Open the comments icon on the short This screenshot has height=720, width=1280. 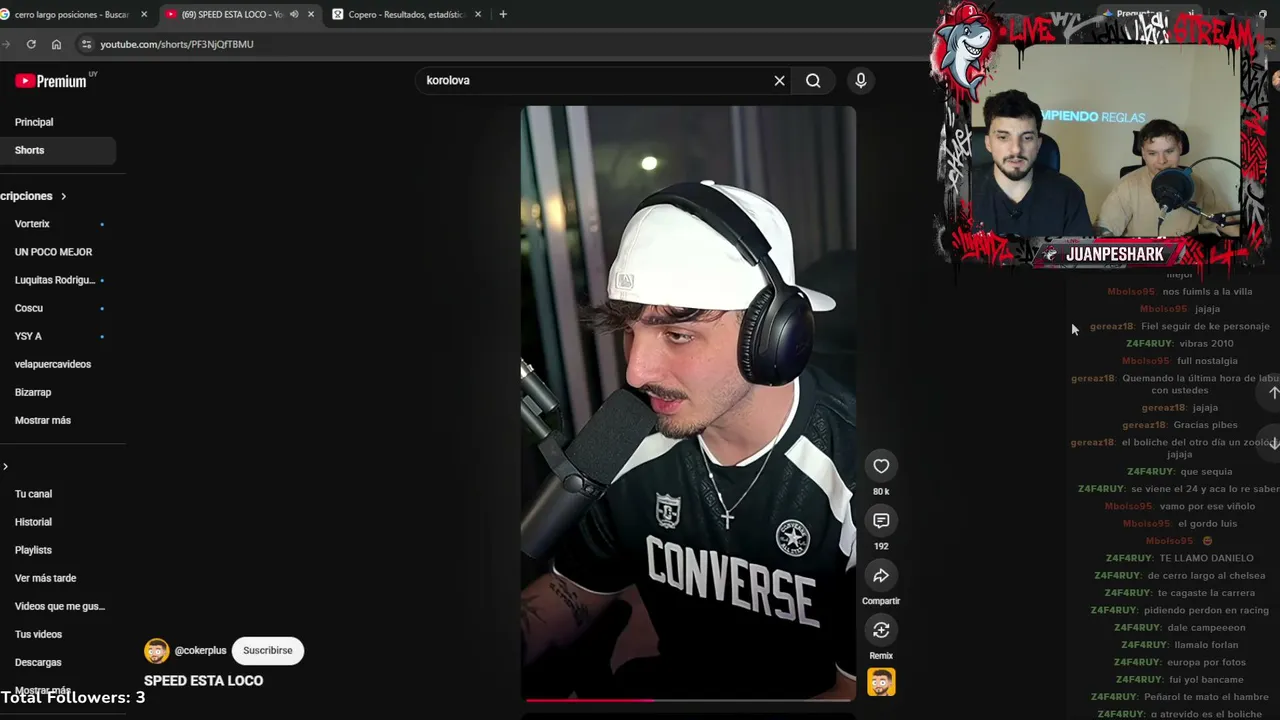tap(881, 521)
